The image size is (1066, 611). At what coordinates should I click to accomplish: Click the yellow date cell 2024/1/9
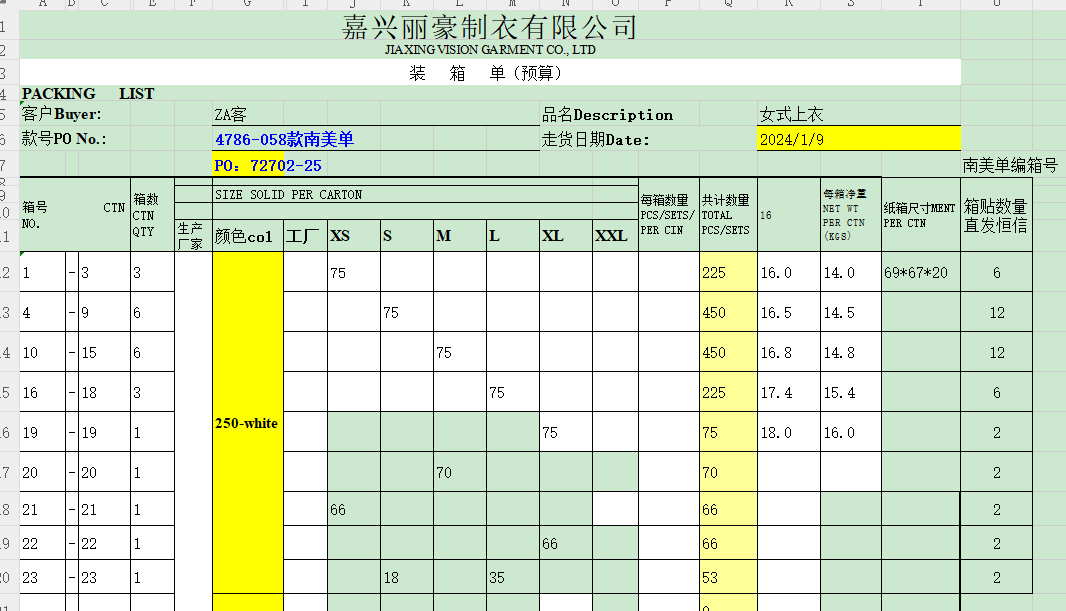tap(858, 140)
